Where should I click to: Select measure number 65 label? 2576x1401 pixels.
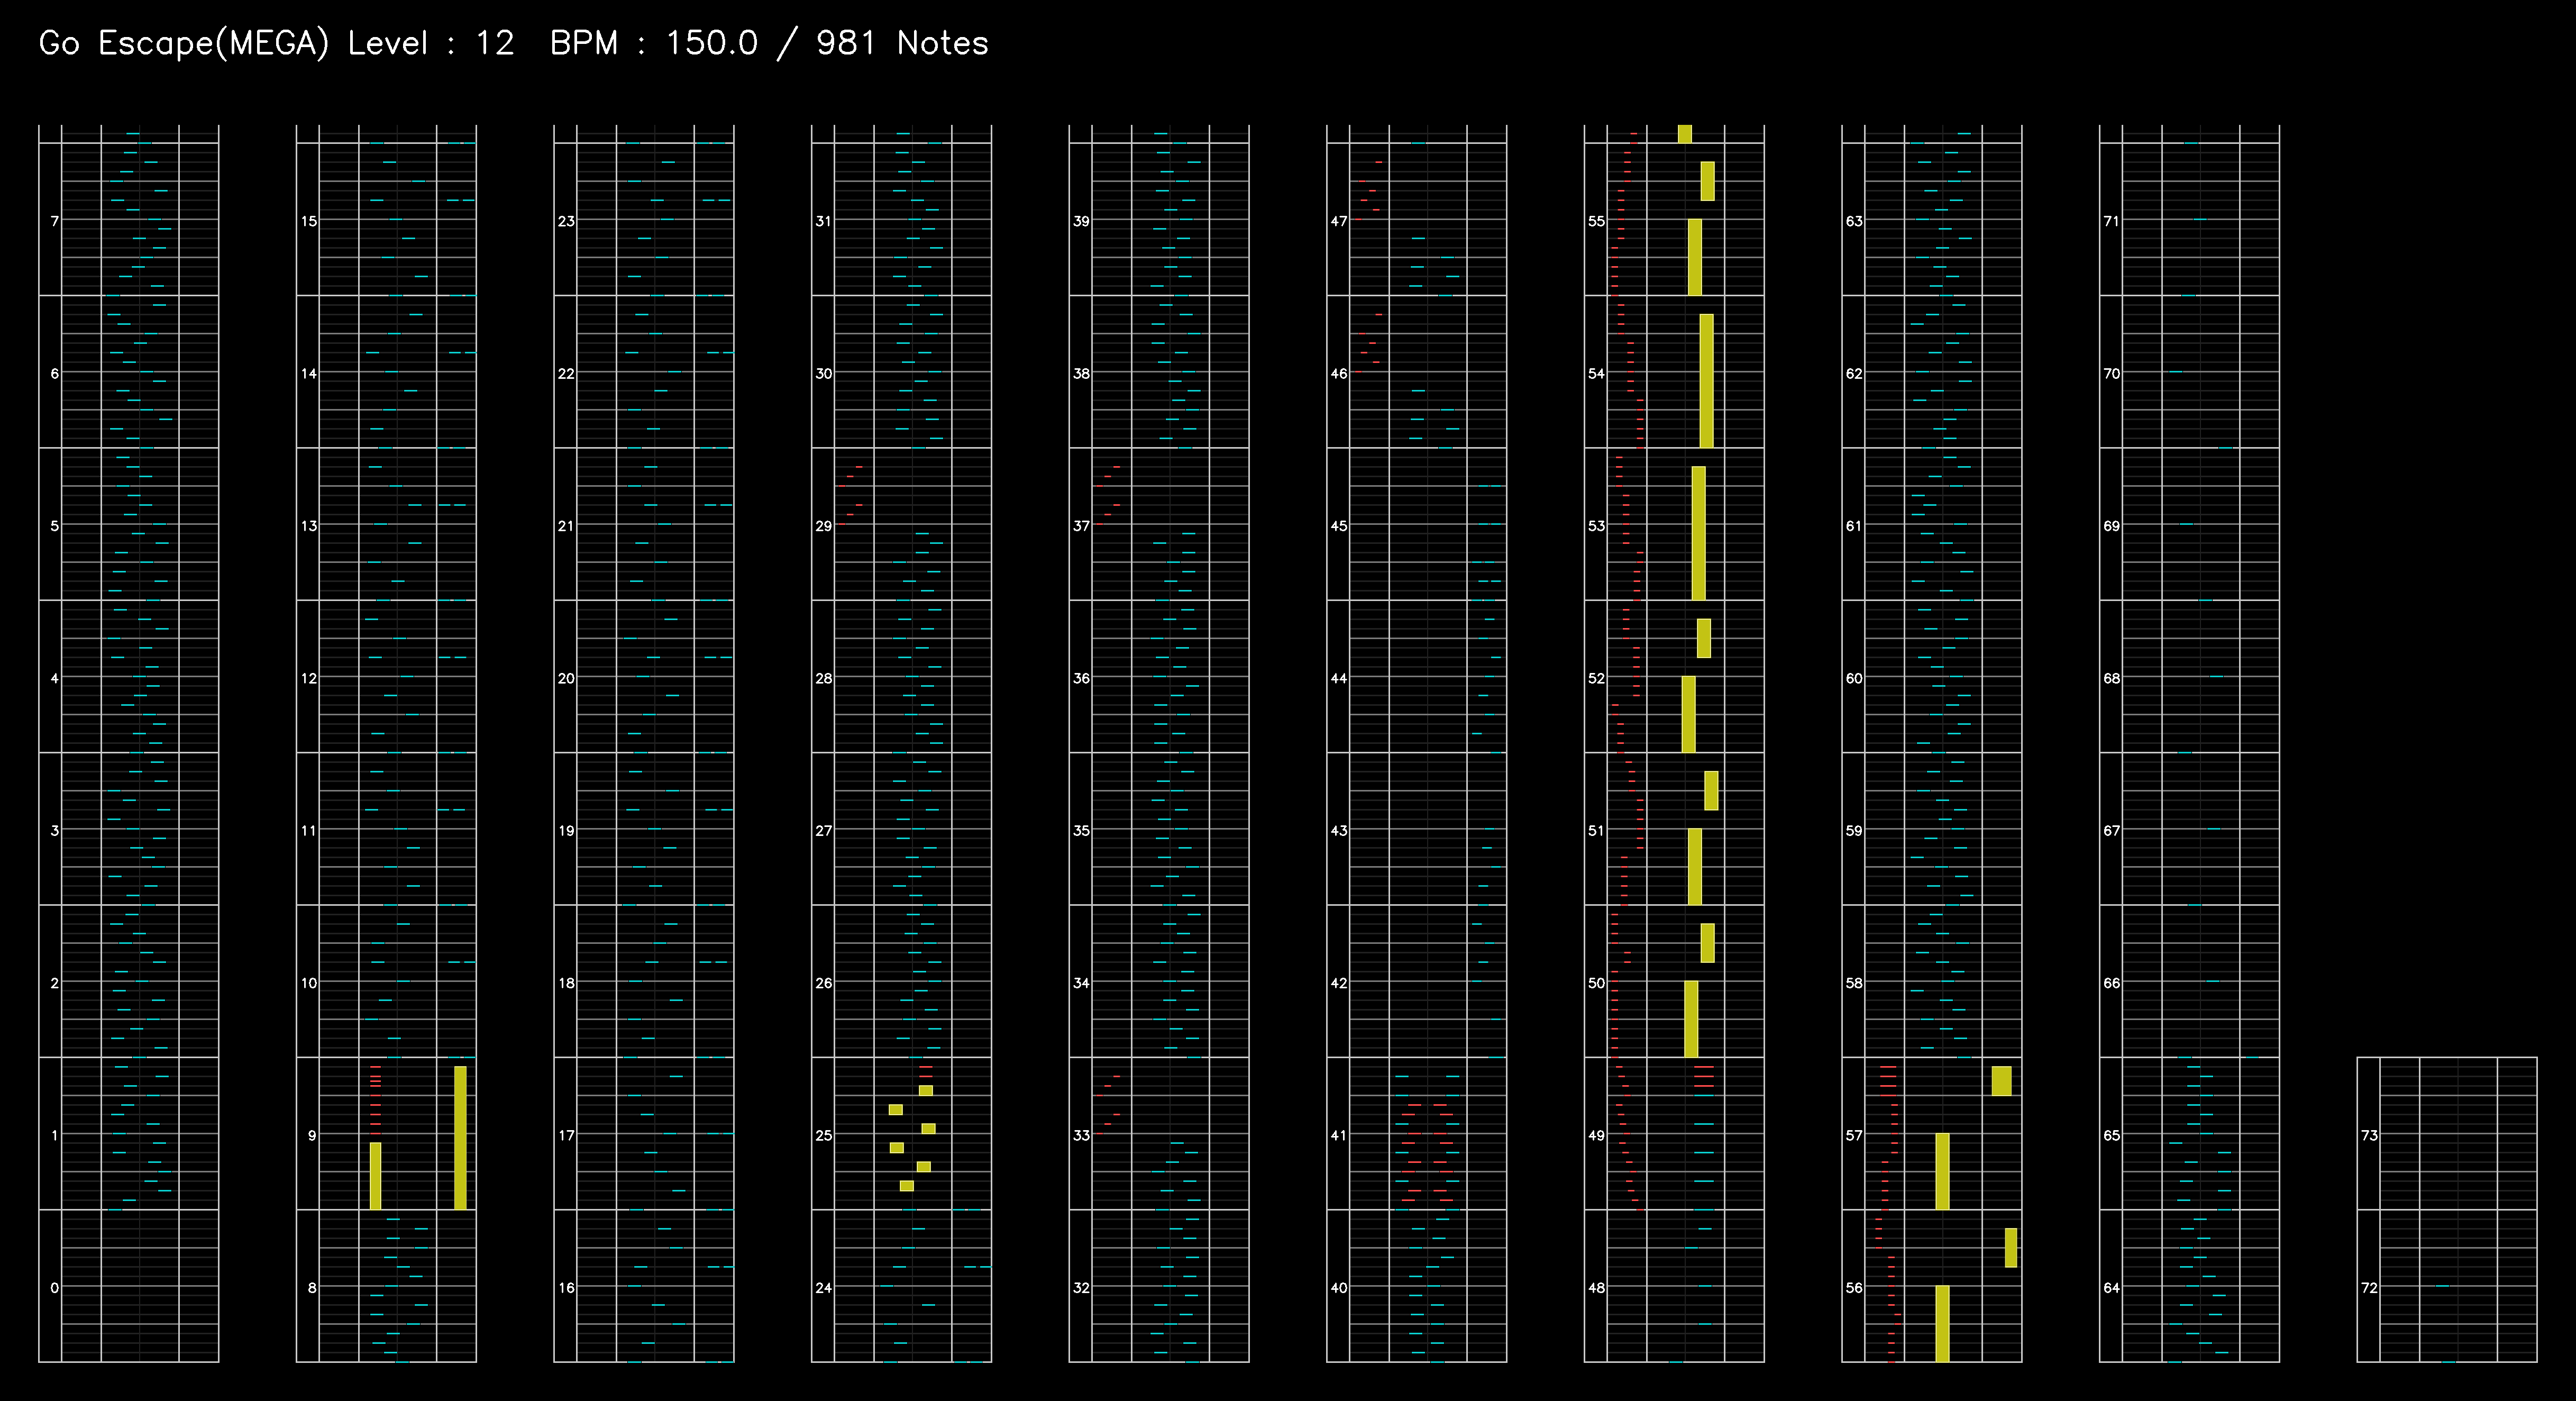tap(2111, 1135)
